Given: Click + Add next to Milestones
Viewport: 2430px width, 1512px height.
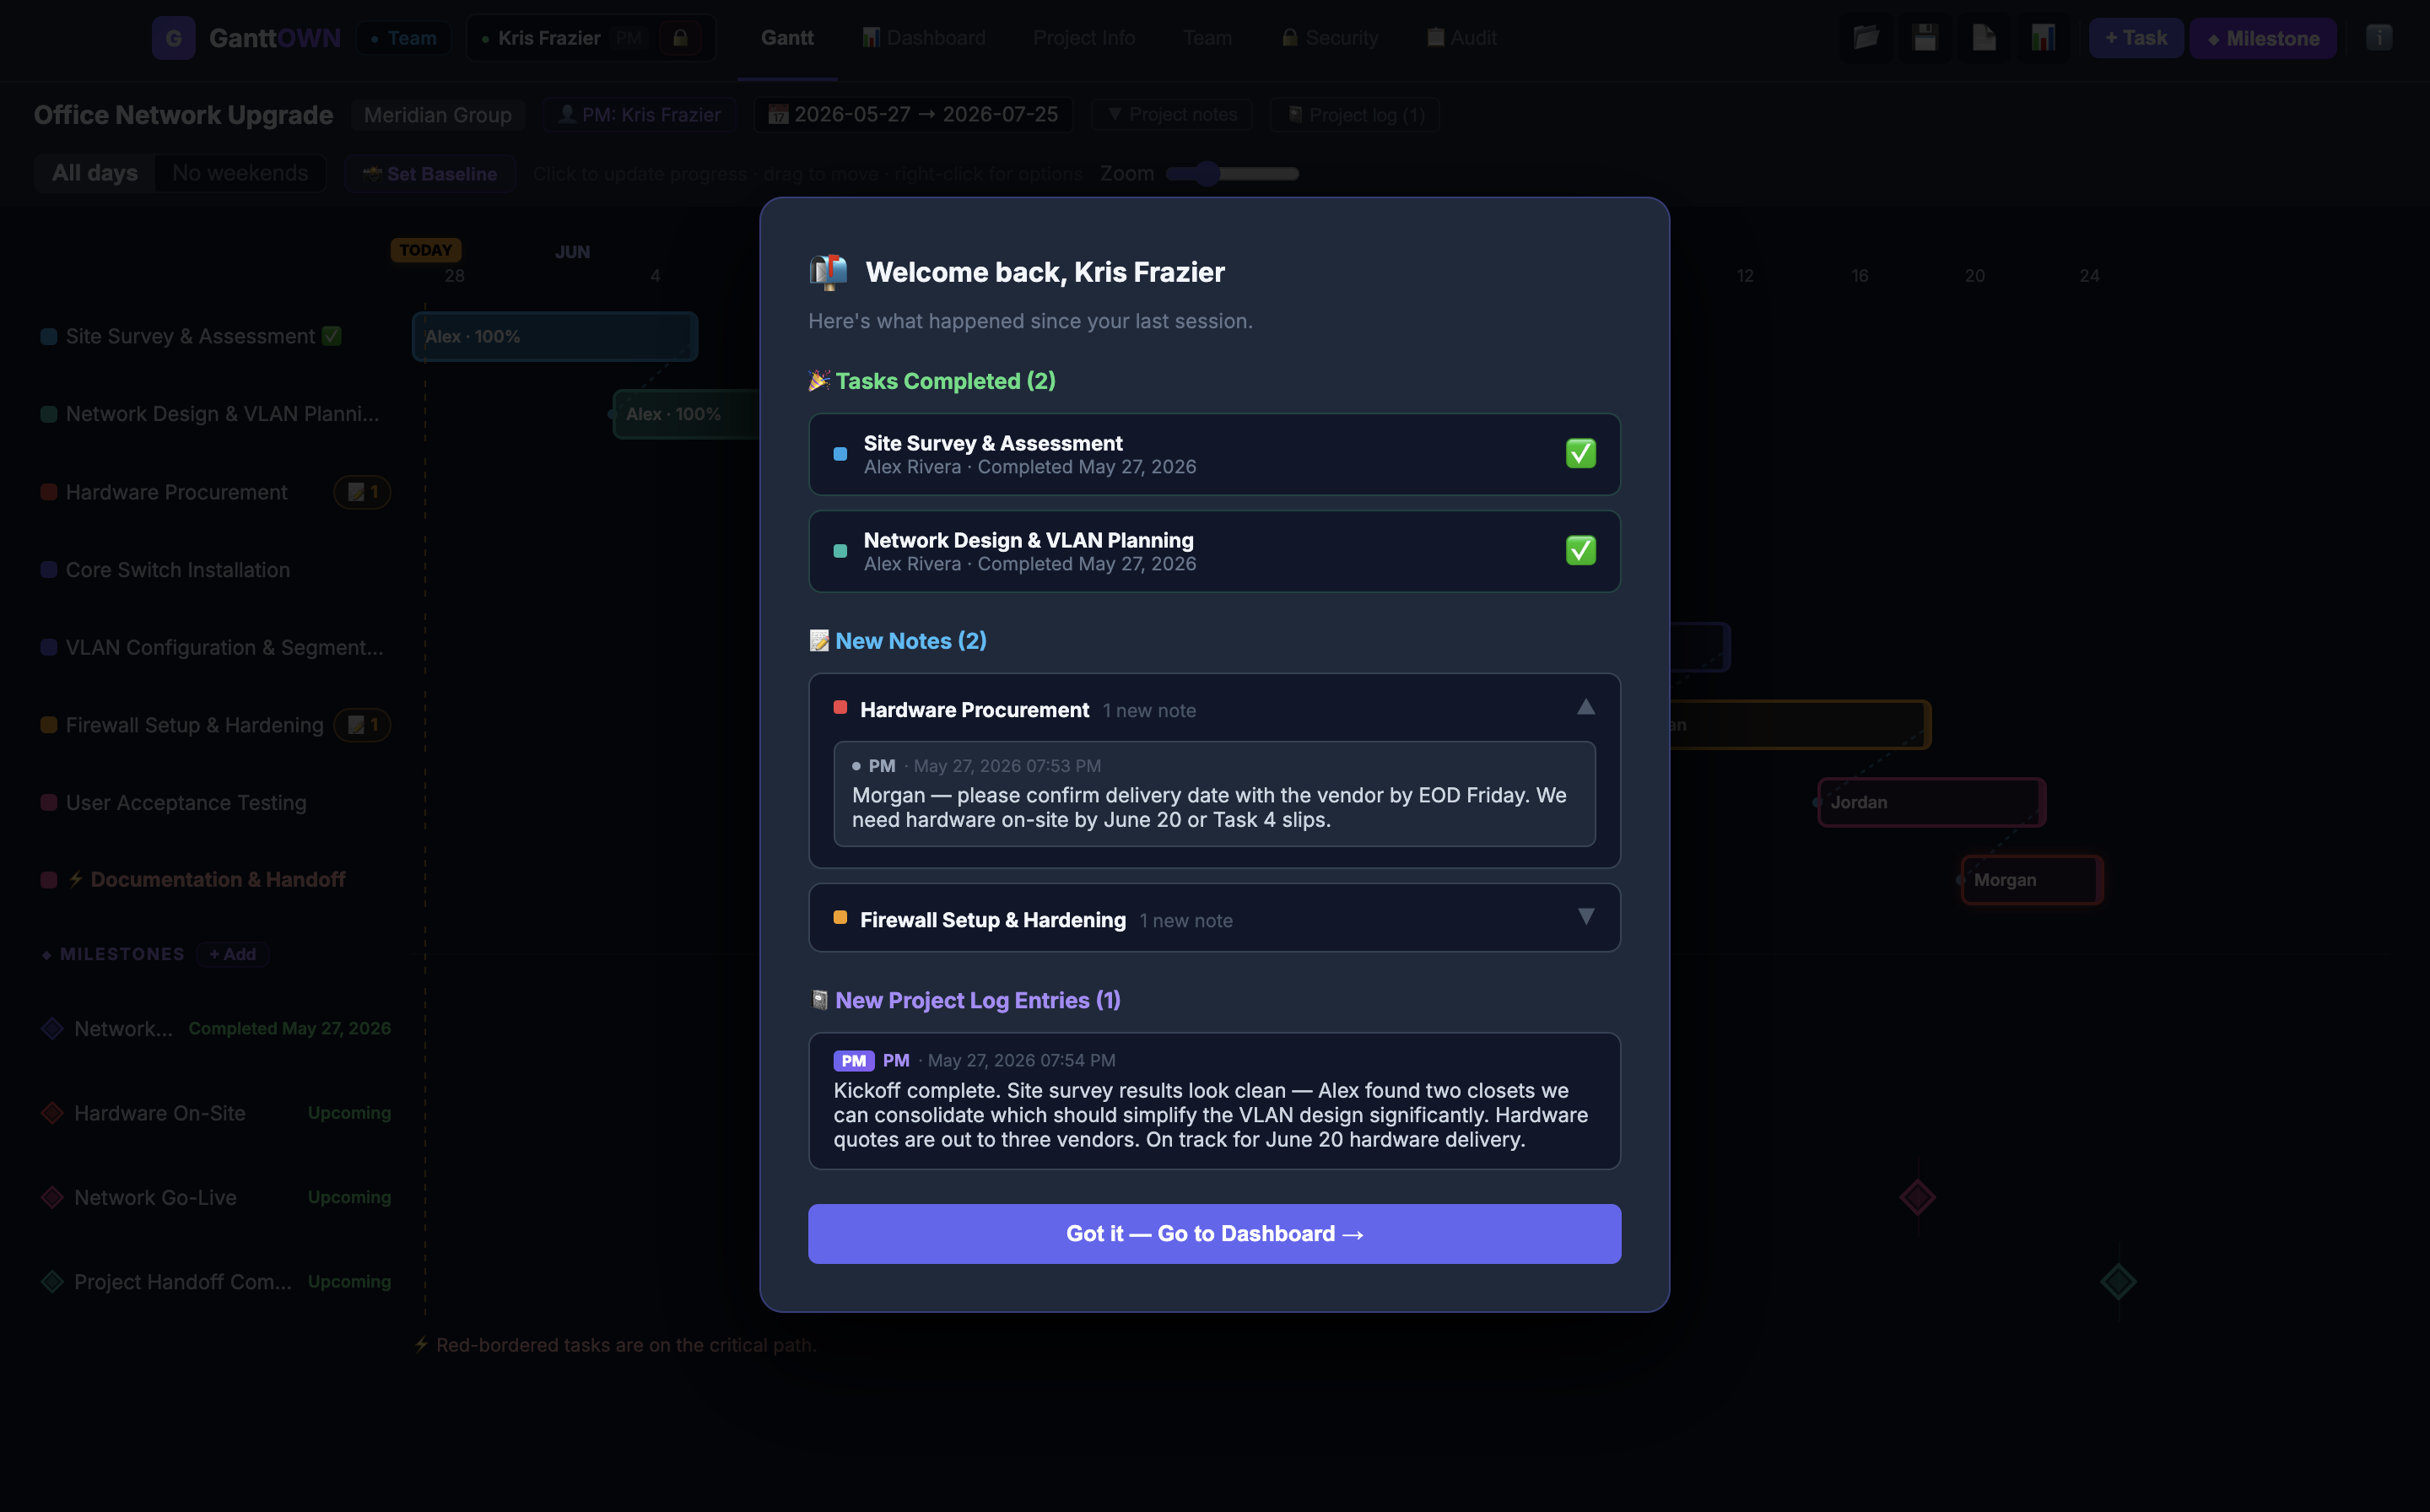Looking at the screenshot, I should pyautogui.click(x=232, y=954).
